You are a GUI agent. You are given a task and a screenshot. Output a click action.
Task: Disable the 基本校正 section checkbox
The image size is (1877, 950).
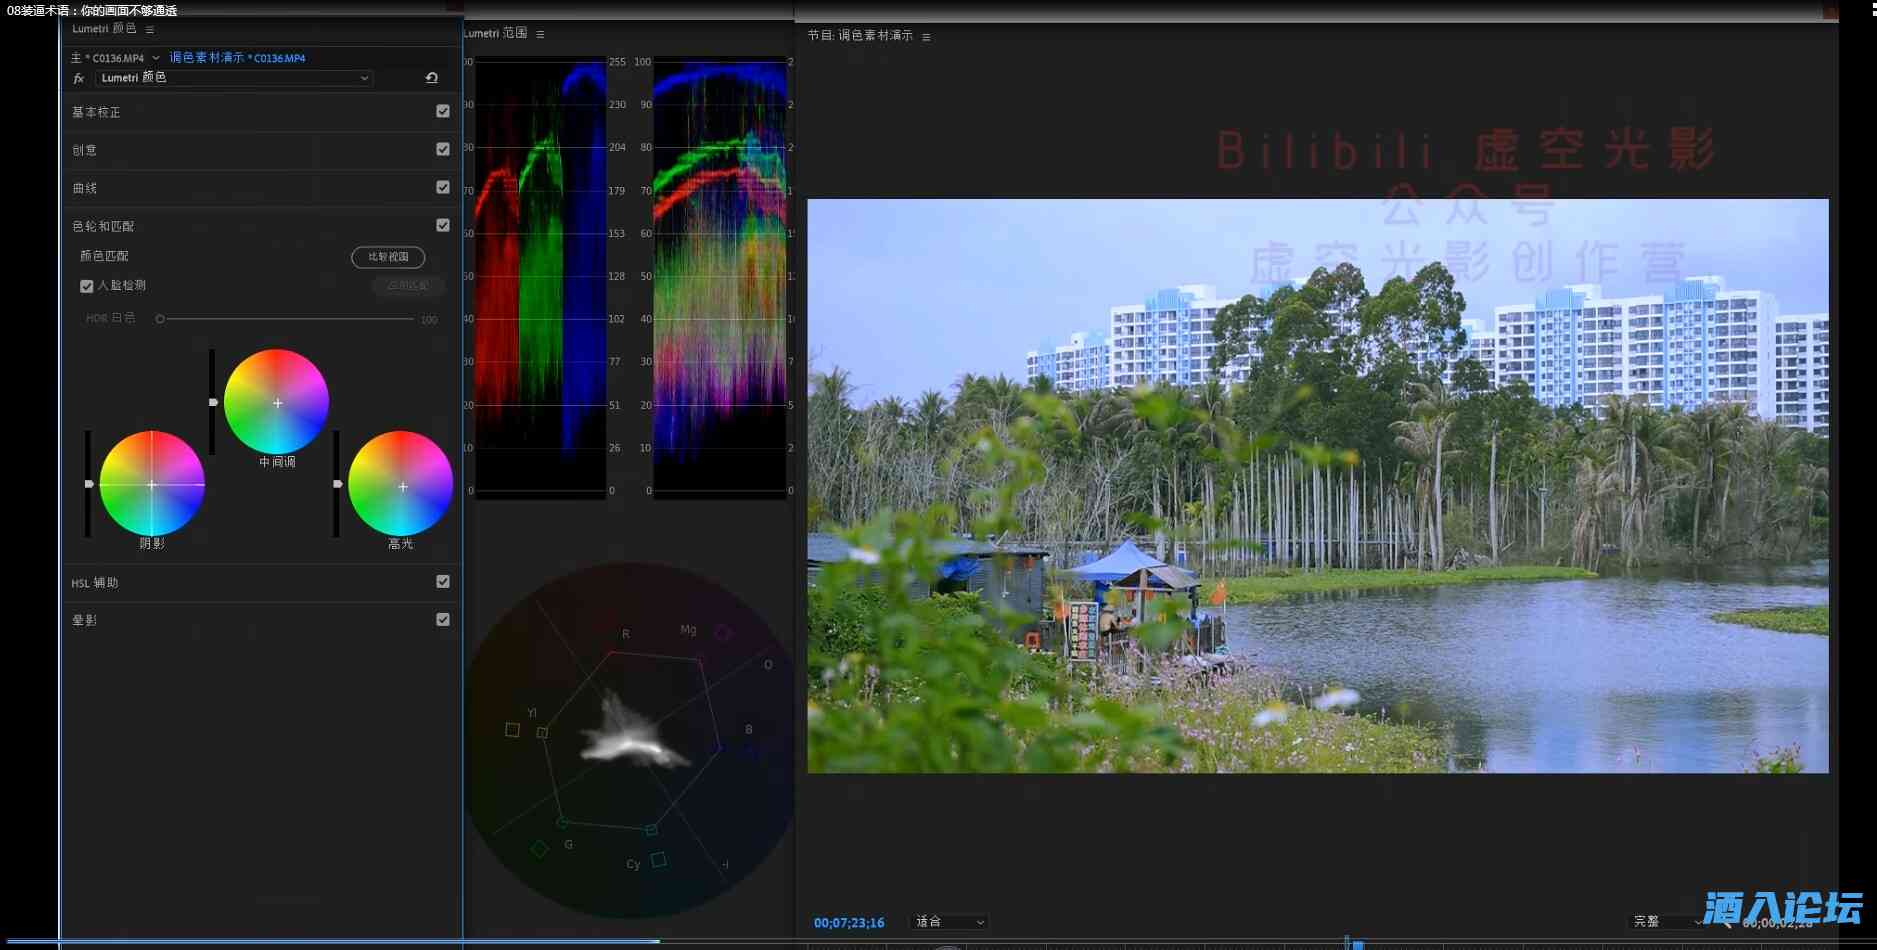pos(443,111)
